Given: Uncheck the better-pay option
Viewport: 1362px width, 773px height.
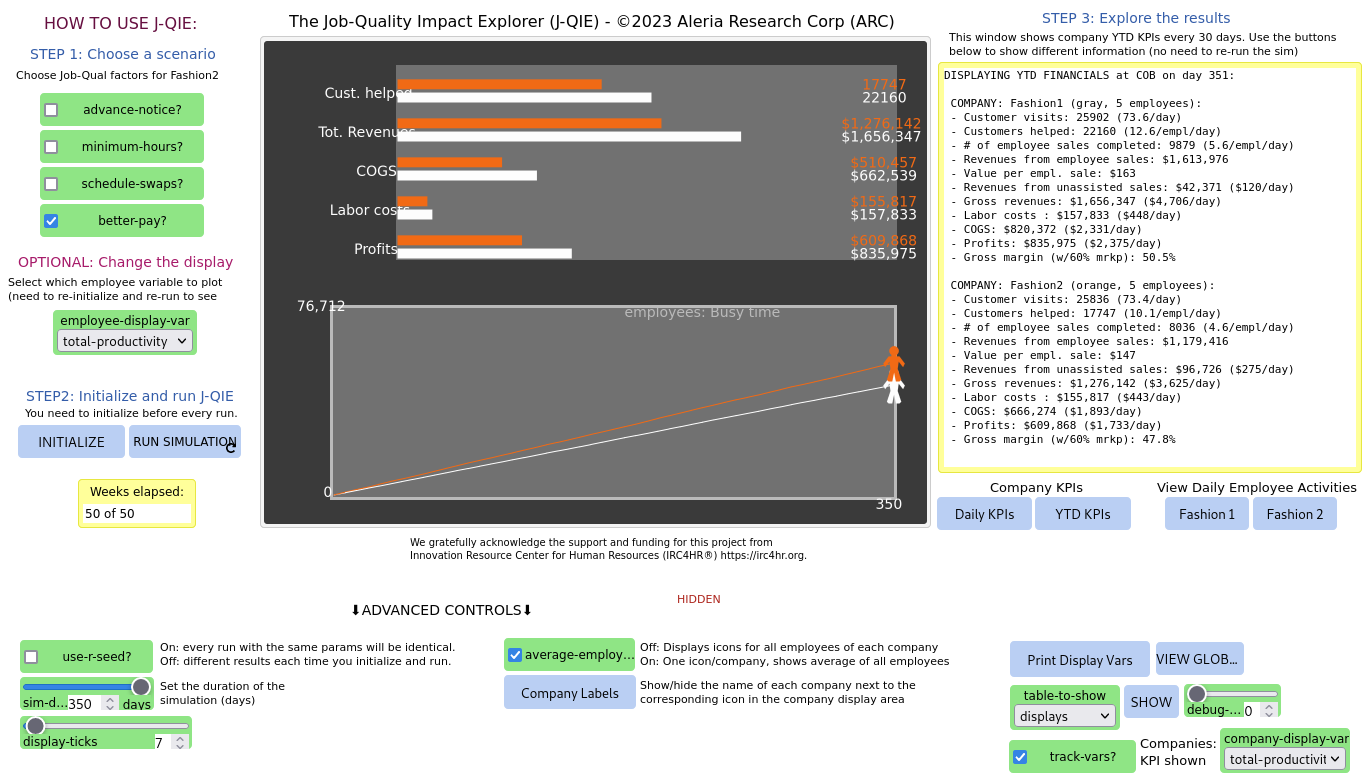Looking at the screenshot, I should click(51, 221).
